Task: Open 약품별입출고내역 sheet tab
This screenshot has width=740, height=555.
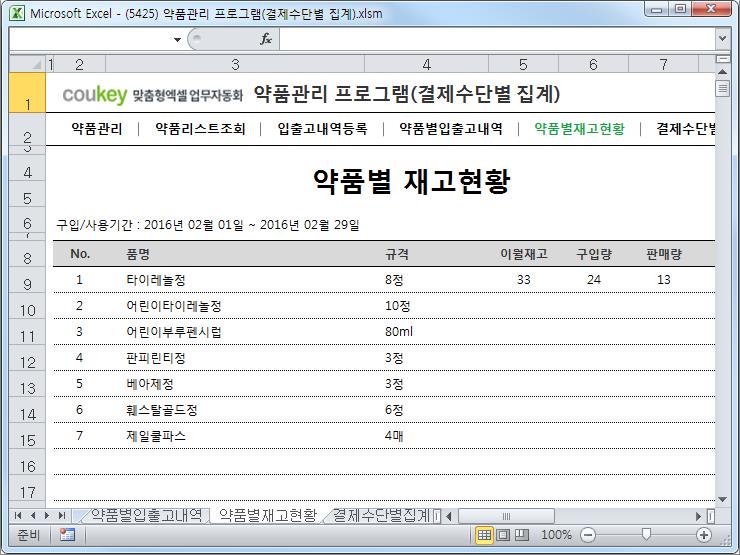Action: point(146,515)
